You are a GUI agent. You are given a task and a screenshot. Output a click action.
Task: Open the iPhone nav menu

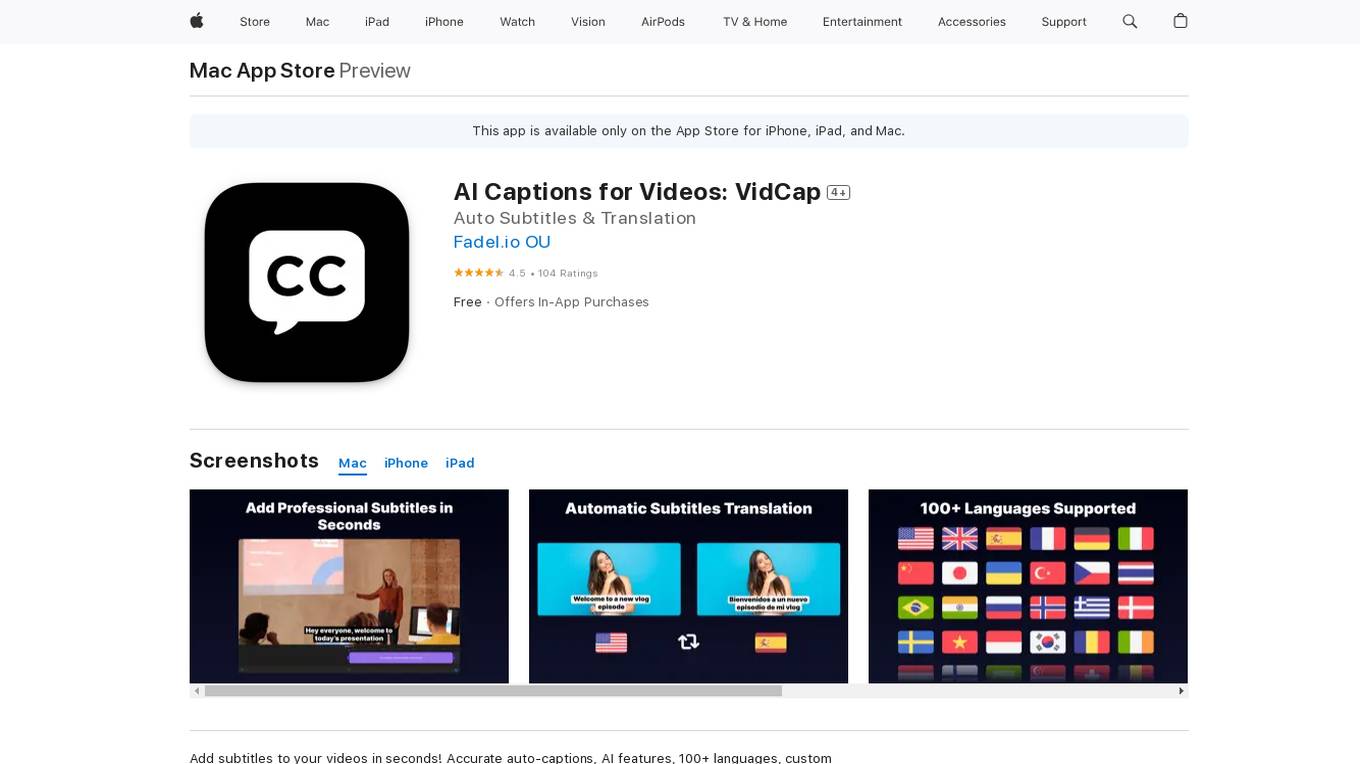click(x=444, y=22)
